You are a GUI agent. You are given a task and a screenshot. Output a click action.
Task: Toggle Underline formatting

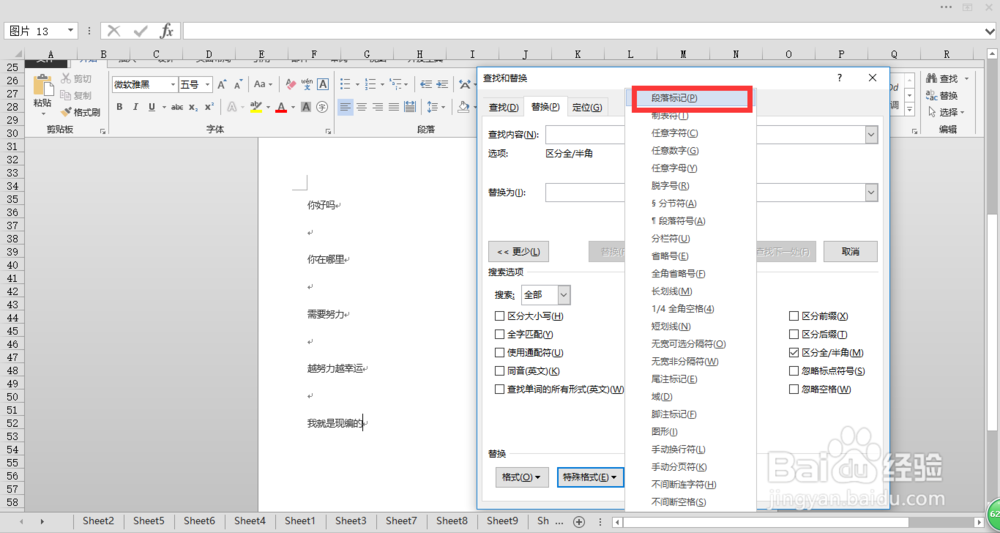[152, 107]
